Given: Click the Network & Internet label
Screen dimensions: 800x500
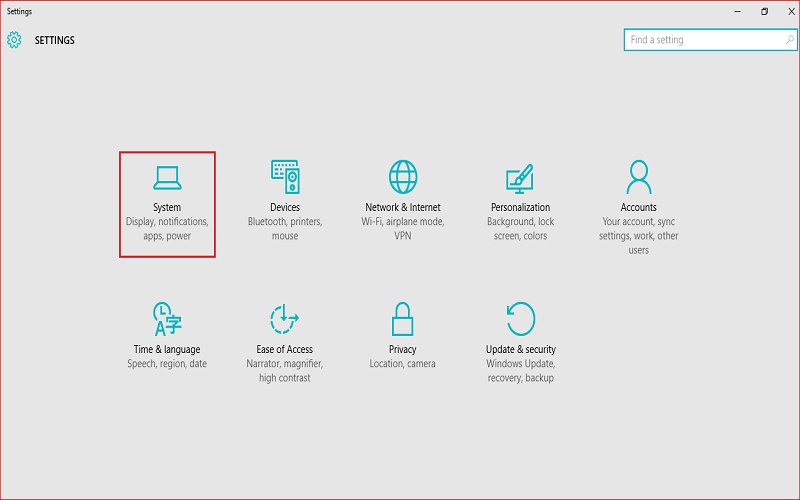Looking at the screenshot, I should click(403, 207).
